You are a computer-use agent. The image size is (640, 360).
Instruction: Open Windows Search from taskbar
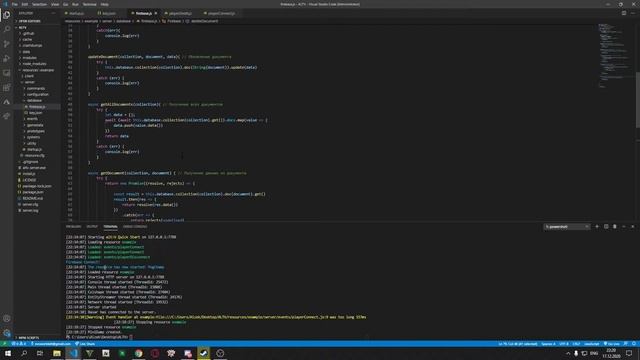coord(24,353)
